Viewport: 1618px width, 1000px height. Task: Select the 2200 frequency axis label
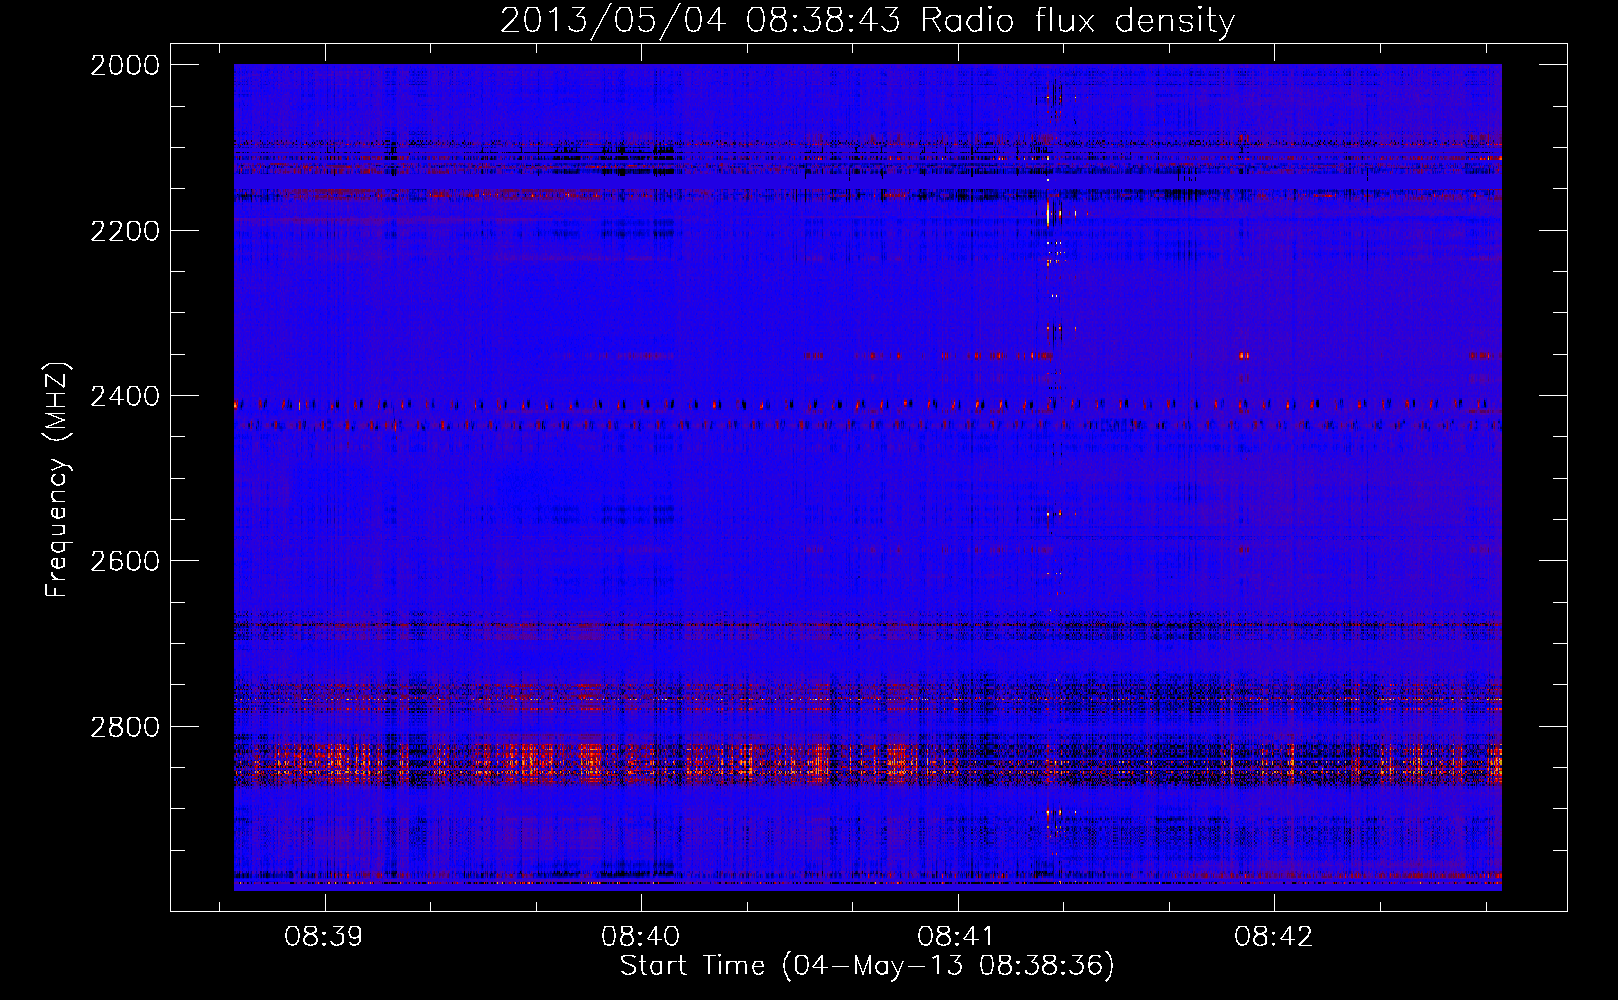pos(125,231)
